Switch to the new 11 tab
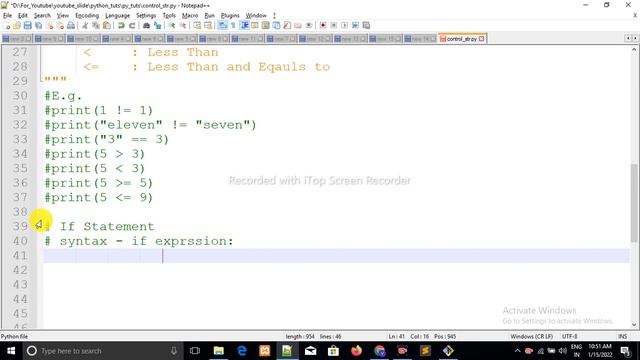640x360 pixels. click(248, 39)
